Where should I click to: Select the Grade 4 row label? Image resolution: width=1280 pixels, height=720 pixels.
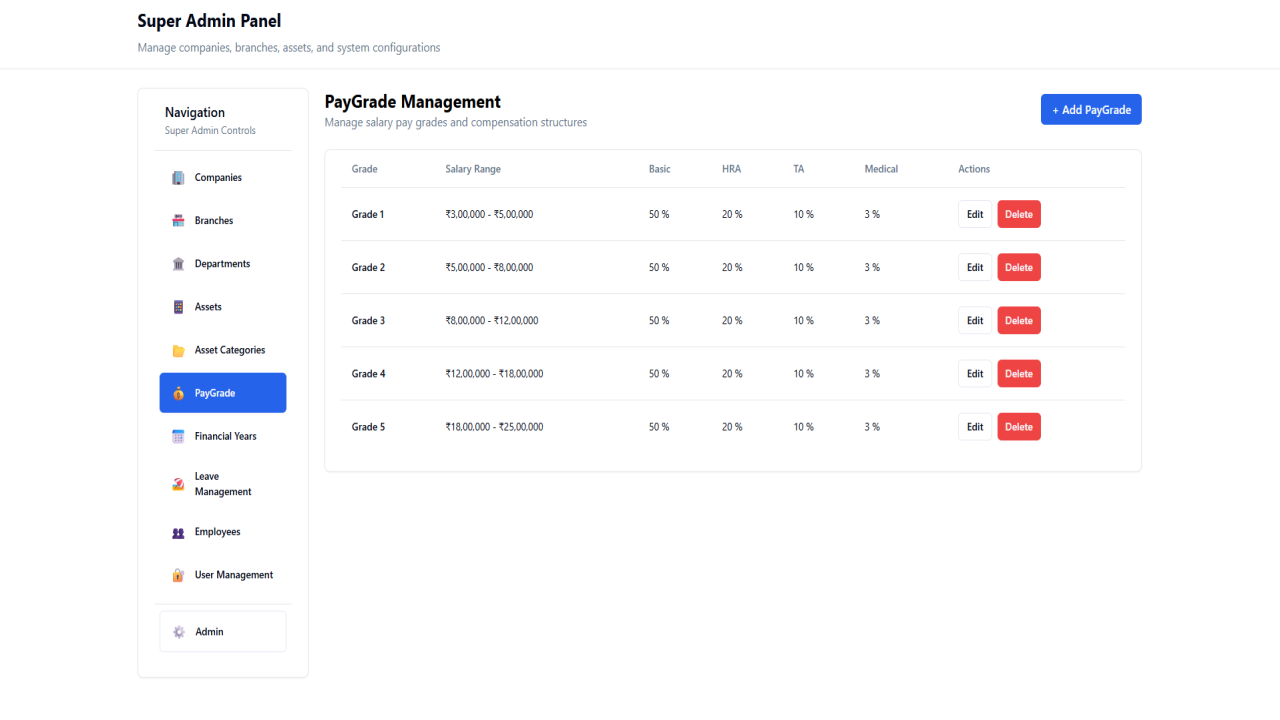[x=368, y=373]
